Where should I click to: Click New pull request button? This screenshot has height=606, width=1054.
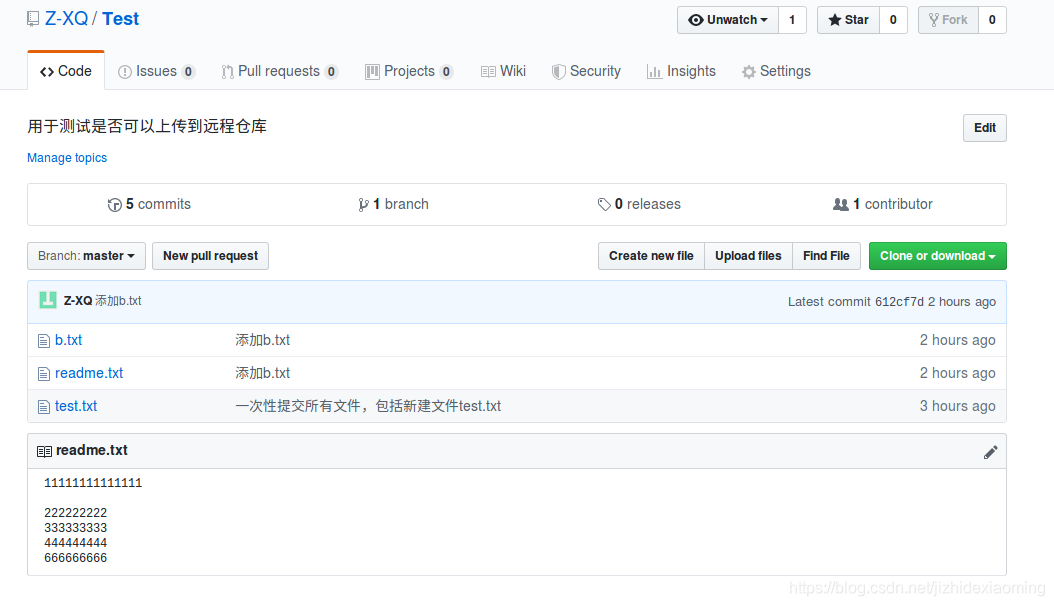(x=210, y=256)
